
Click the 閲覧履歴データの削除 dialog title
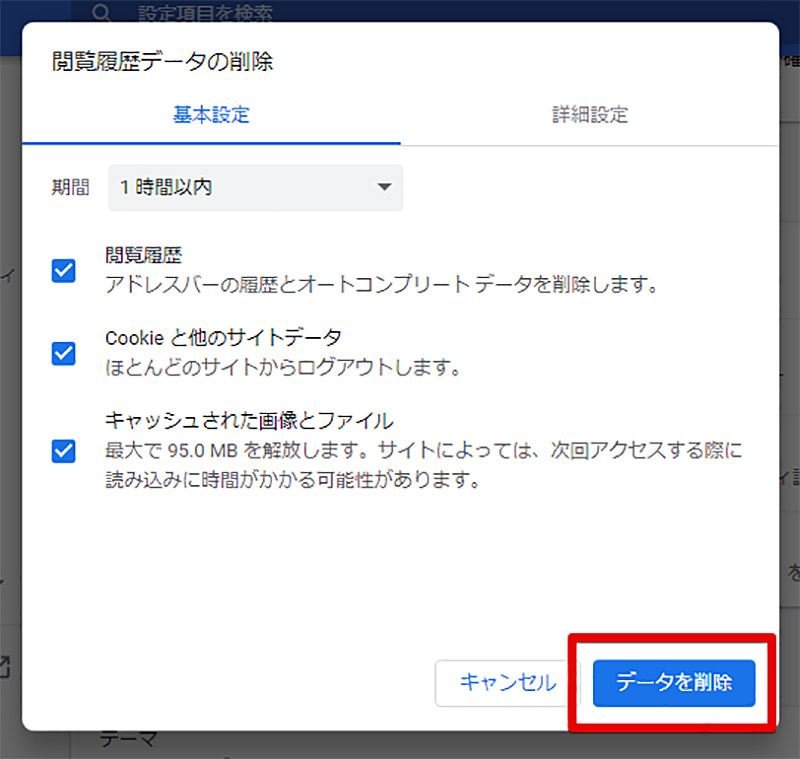162,61
